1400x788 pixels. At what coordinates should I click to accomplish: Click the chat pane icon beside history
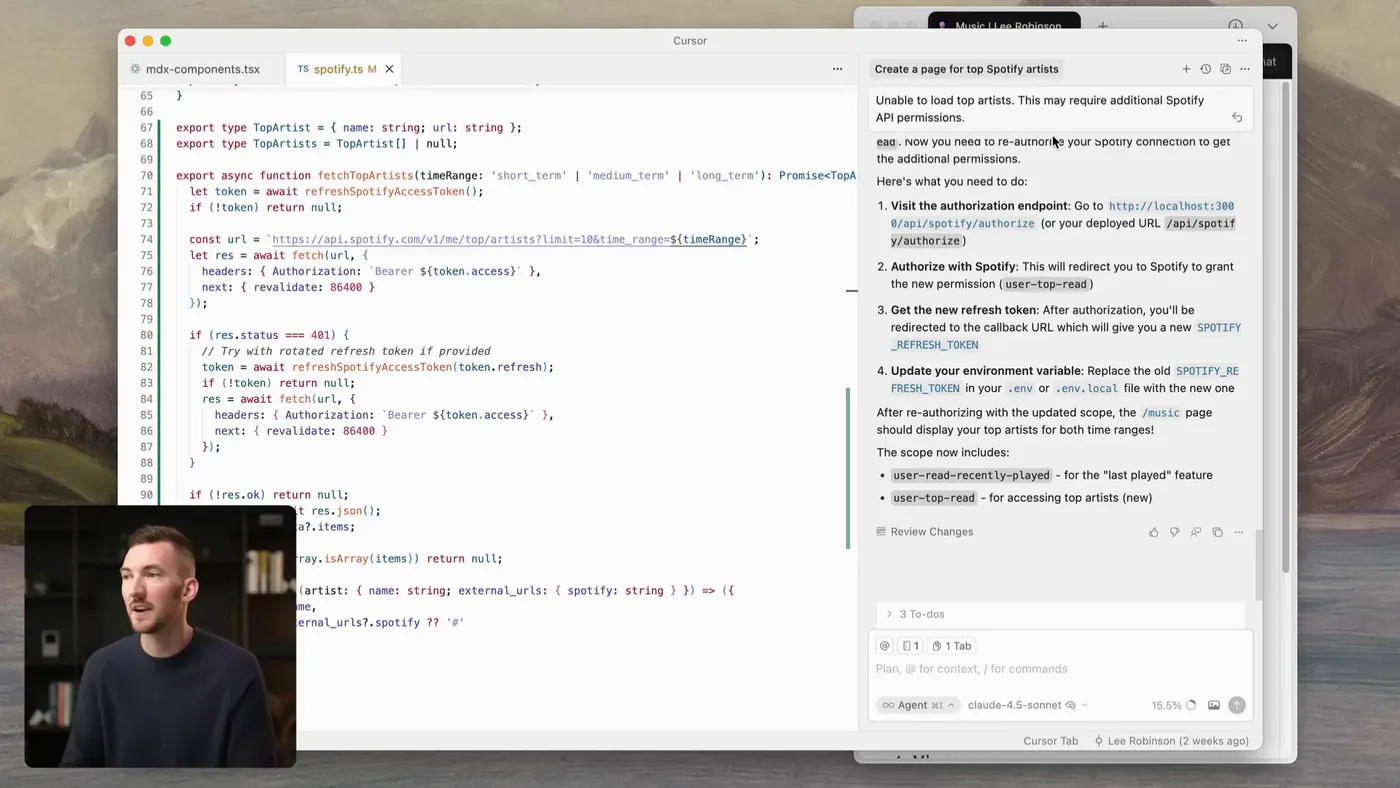pyautogui.click(x=1225, y=69)
